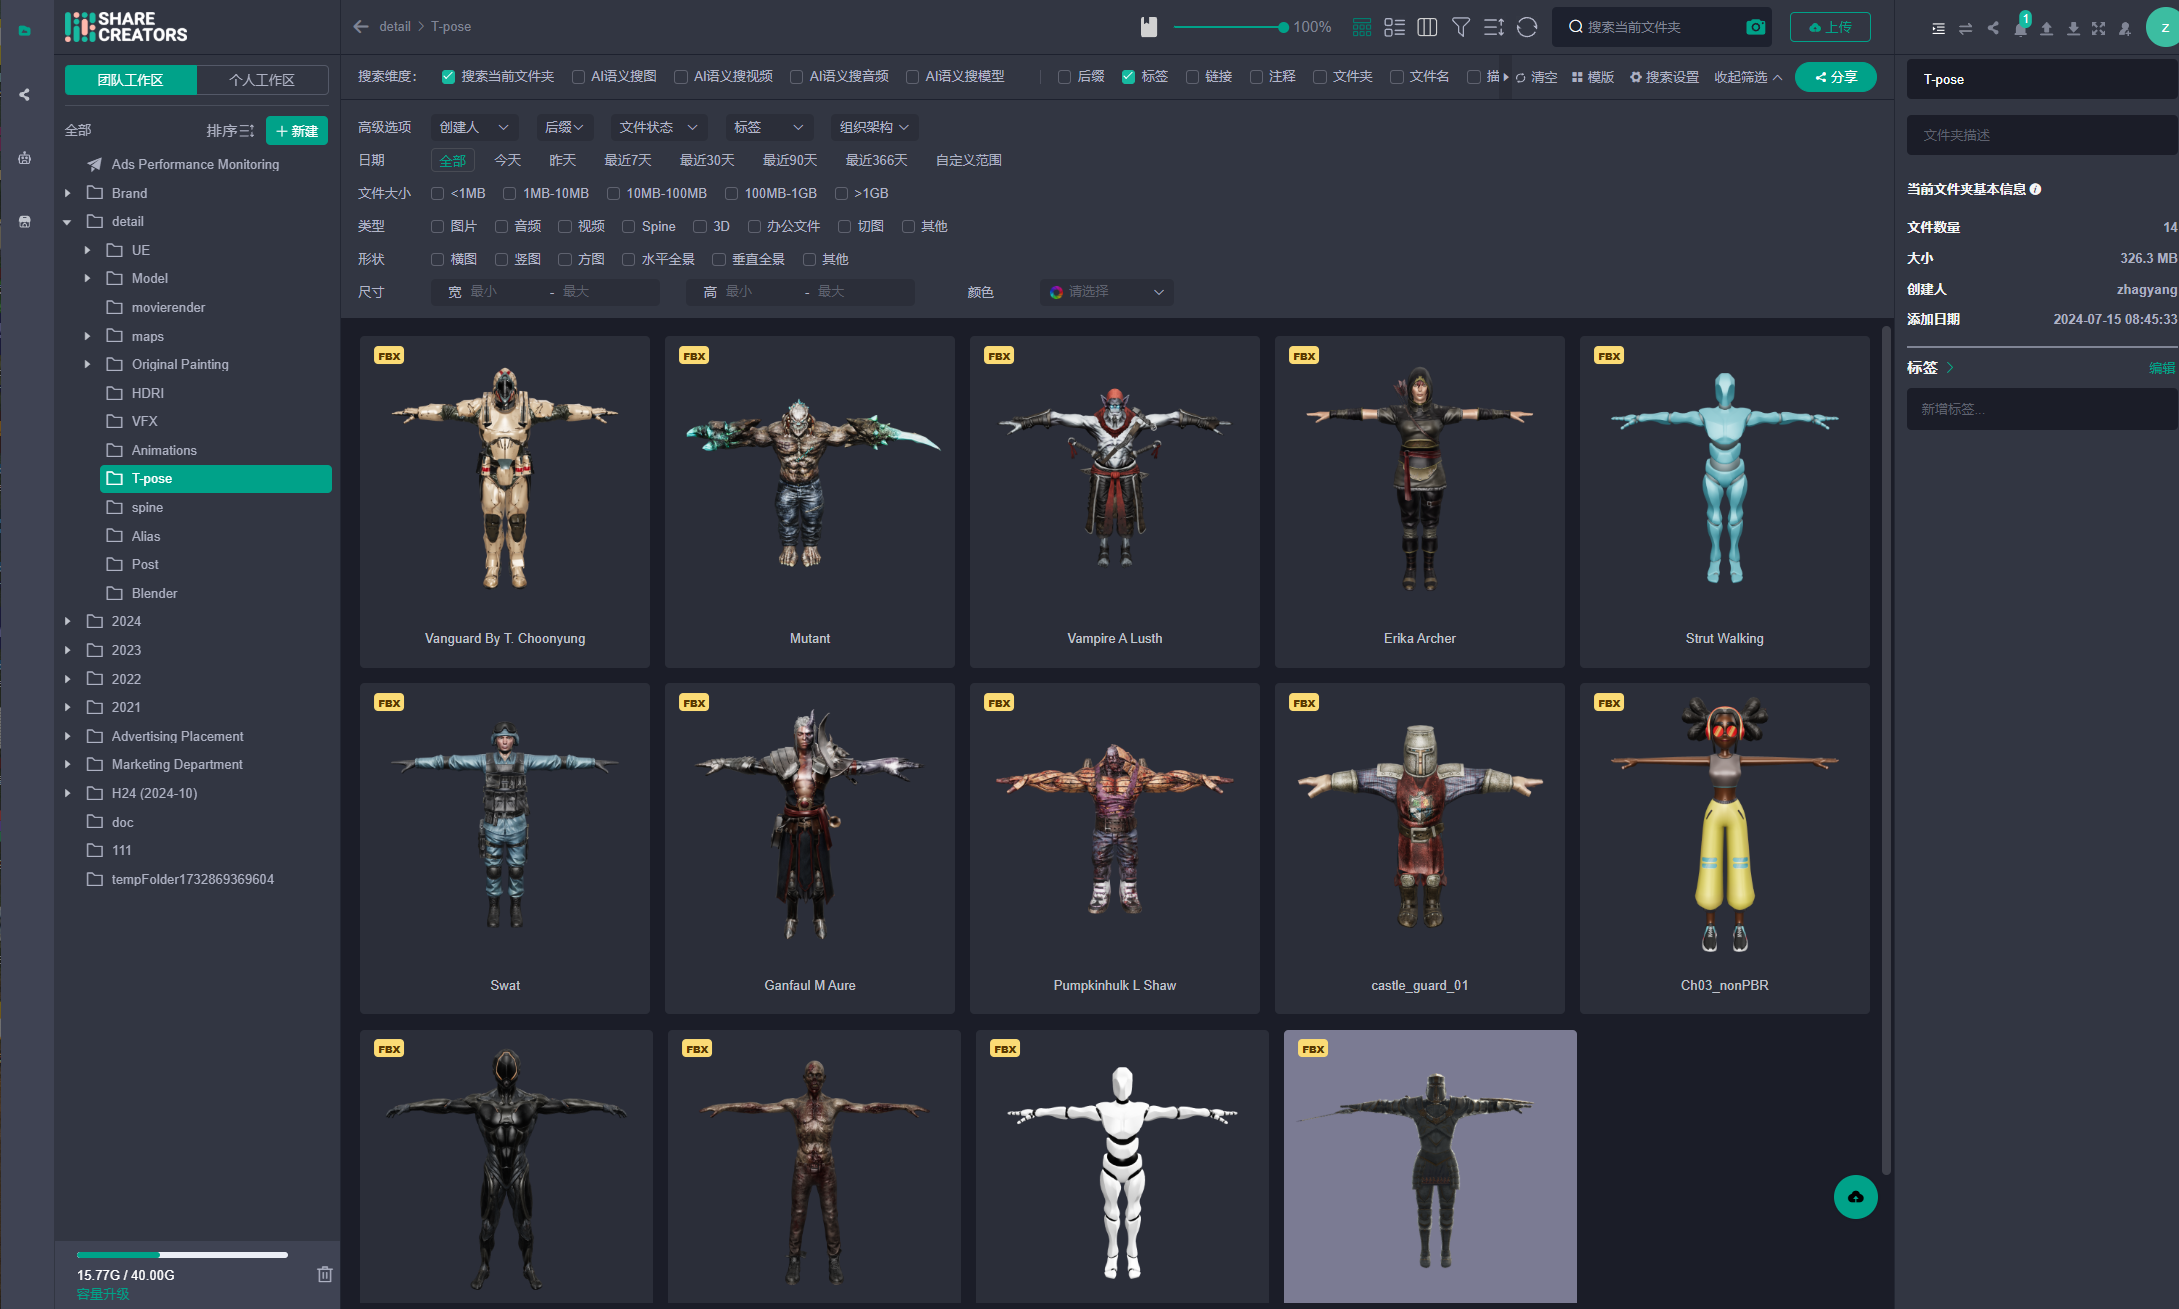2179x1309 pixels.
Task: Enable the AI语义搜图 checkbox
Action: coord(579,77)
